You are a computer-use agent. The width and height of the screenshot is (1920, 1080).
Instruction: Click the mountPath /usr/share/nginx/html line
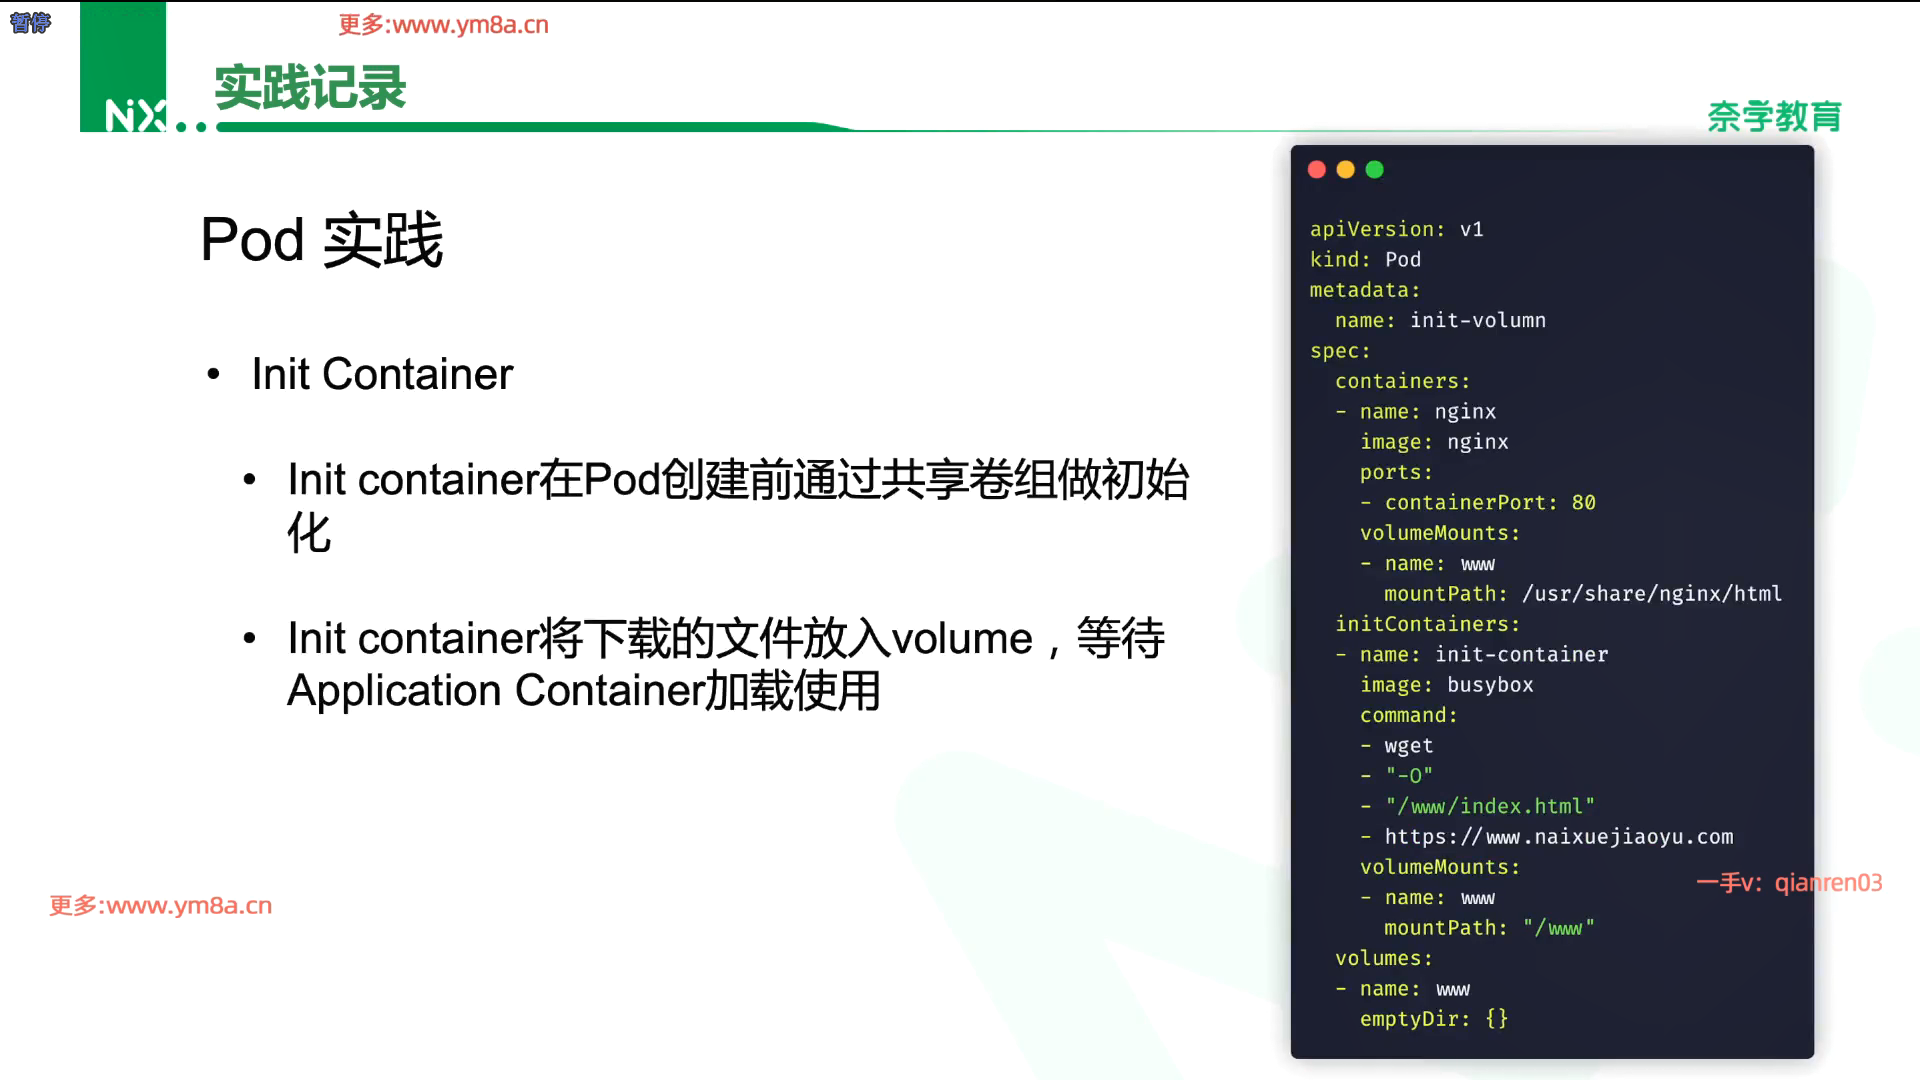pos(1582,594)
